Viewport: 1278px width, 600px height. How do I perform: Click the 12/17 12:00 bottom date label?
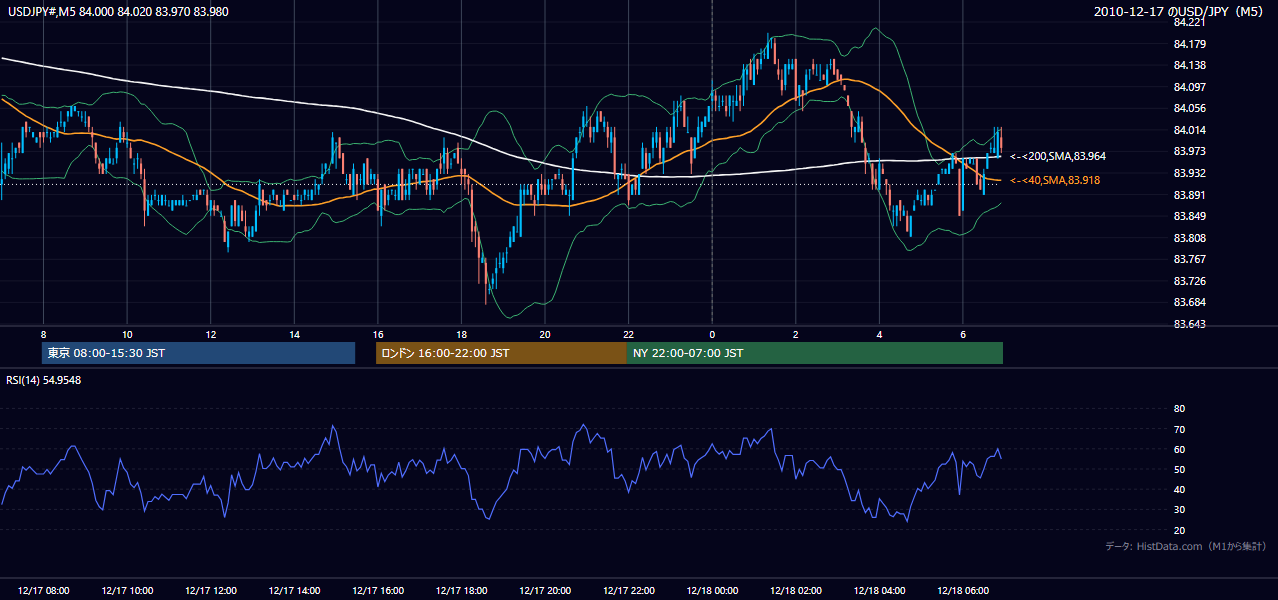pos(211,591)
